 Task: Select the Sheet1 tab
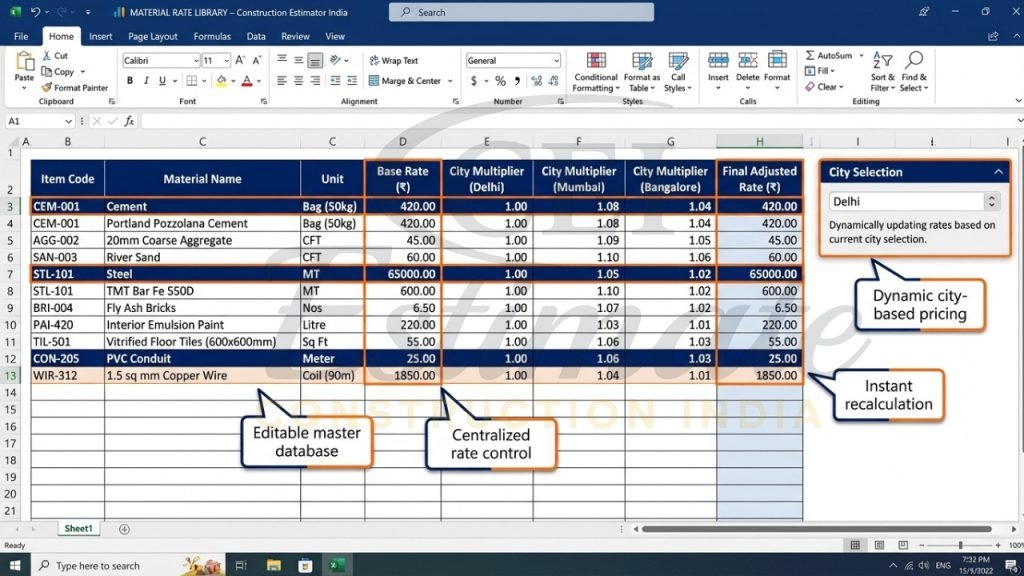[x=78, y=528]
